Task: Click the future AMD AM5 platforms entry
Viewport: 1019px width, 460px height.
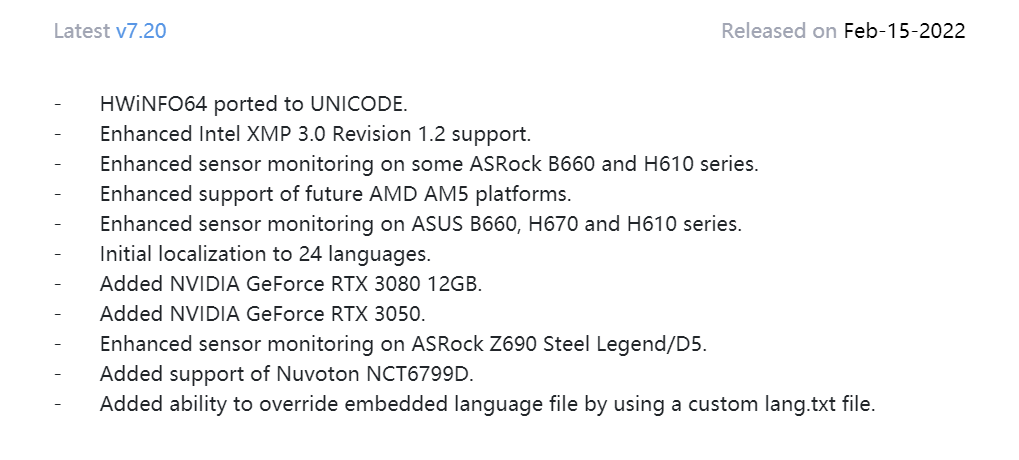Action: pos(335,194)
